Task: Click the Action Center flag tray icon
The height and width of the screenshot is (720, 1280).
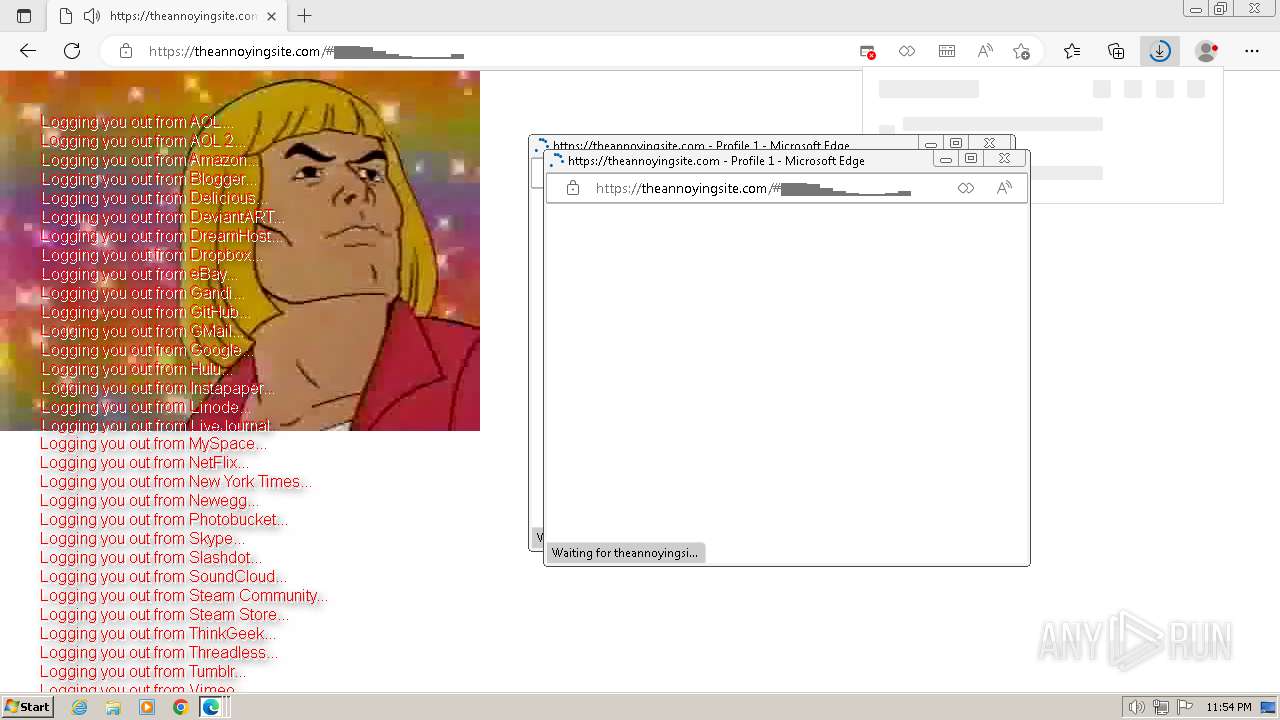Action: click(x=1185, y=707)
